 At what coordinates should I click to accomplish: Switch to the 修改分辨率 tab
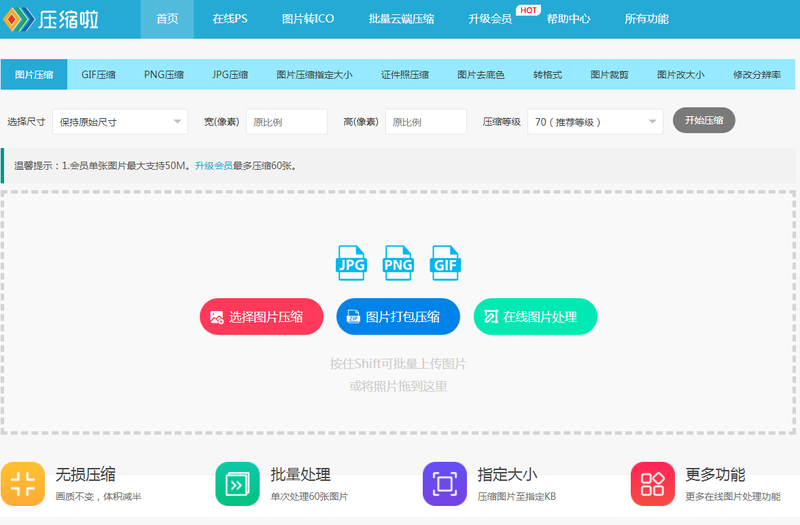click(x=757, y=74)
